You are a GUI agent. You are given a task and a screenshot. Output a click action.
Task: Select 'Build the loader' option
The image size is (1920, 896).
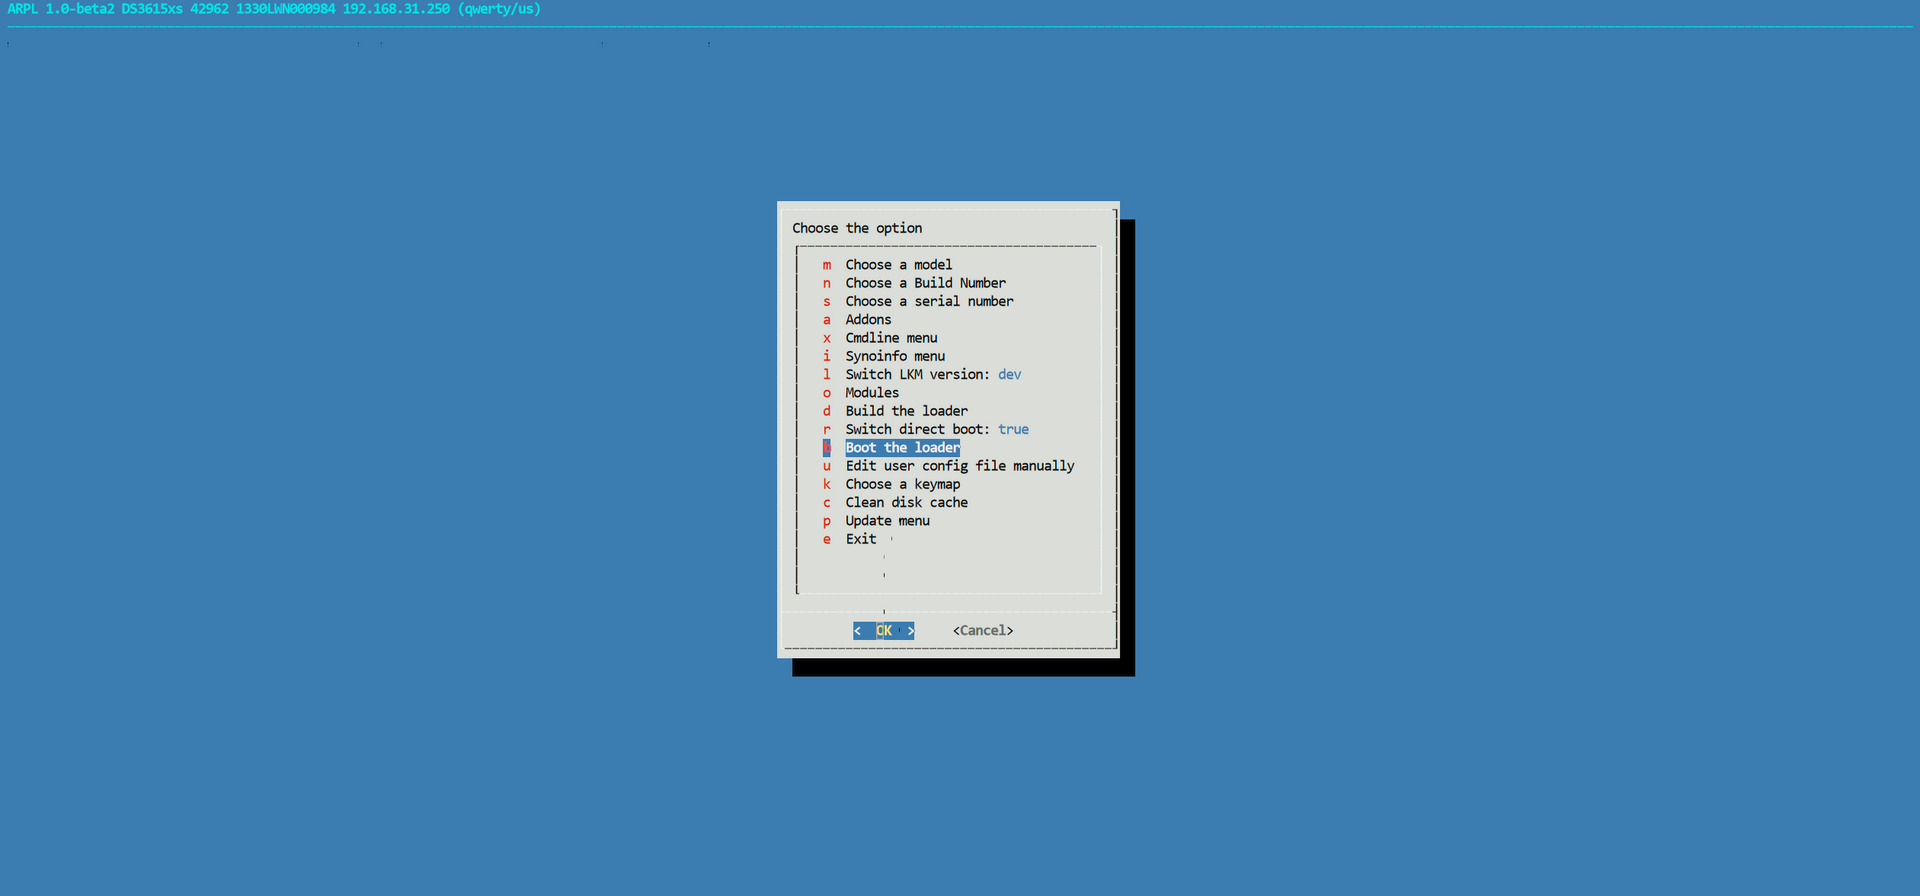click(x=895, y=411)
